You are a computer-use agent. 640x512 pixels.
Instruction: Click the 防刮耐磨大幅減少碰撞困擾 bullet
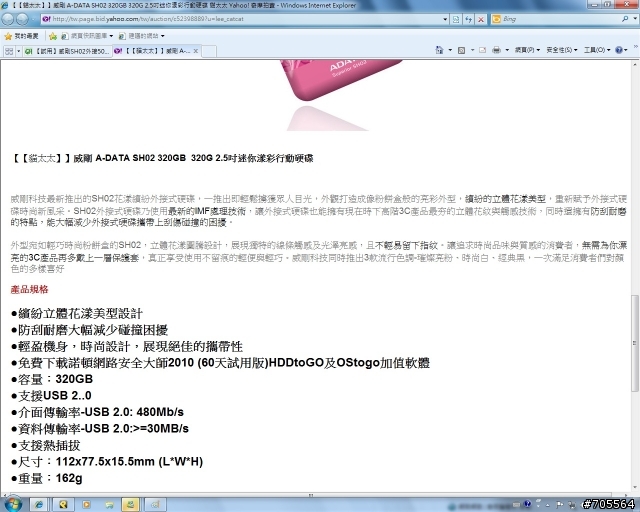click(x=89, y=330)
